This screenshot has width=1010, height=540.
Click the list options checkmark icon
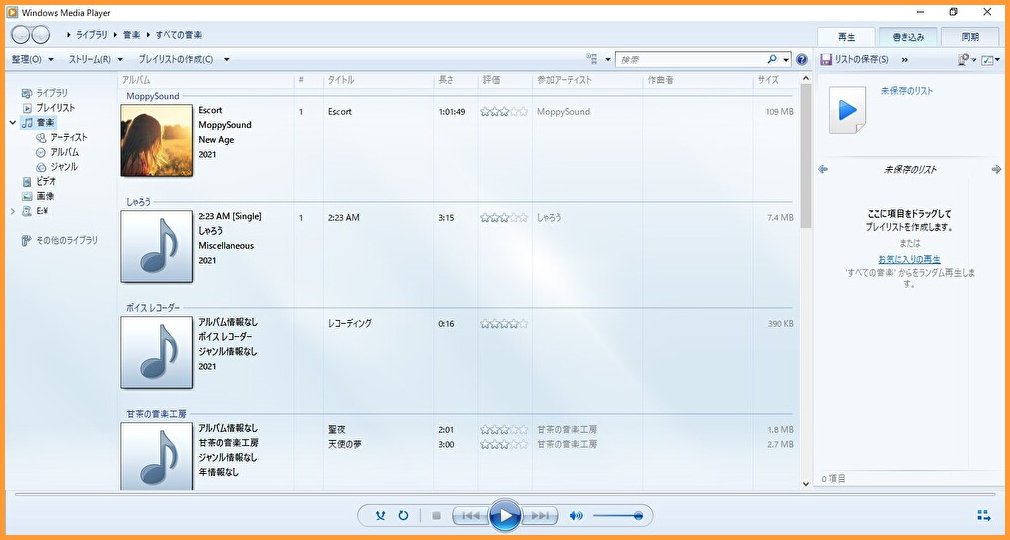coord(986,59)
